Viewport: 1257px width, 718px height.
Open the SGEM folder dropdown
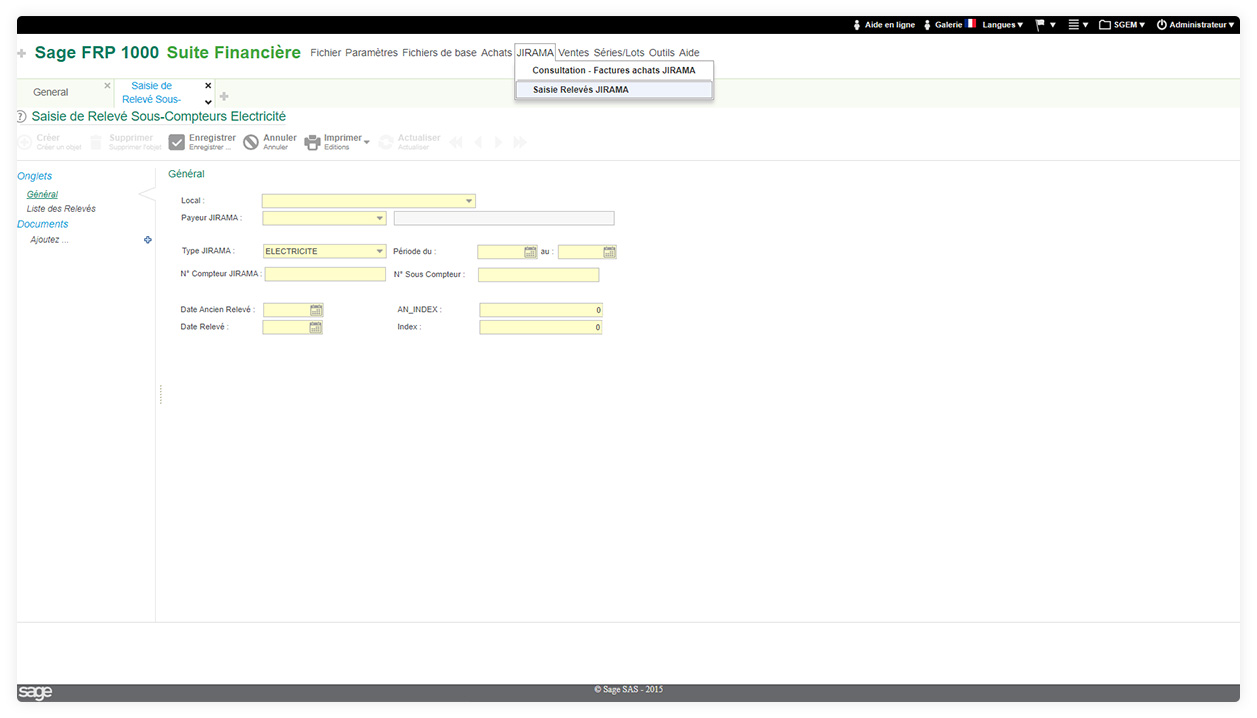pyautogui.click(x=1122, y=24)
